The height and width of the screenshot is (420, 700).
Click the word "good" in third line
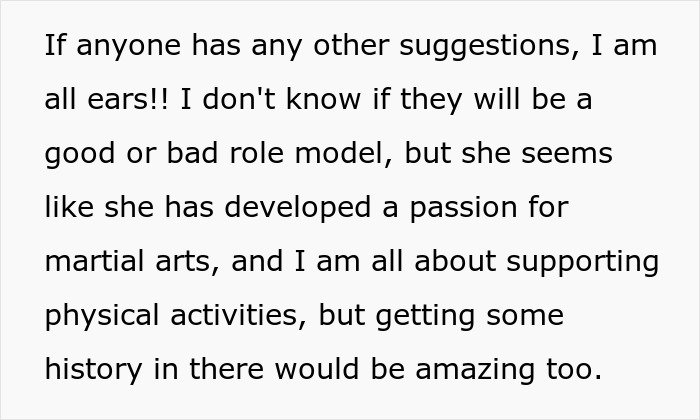[x=80, y=154]
